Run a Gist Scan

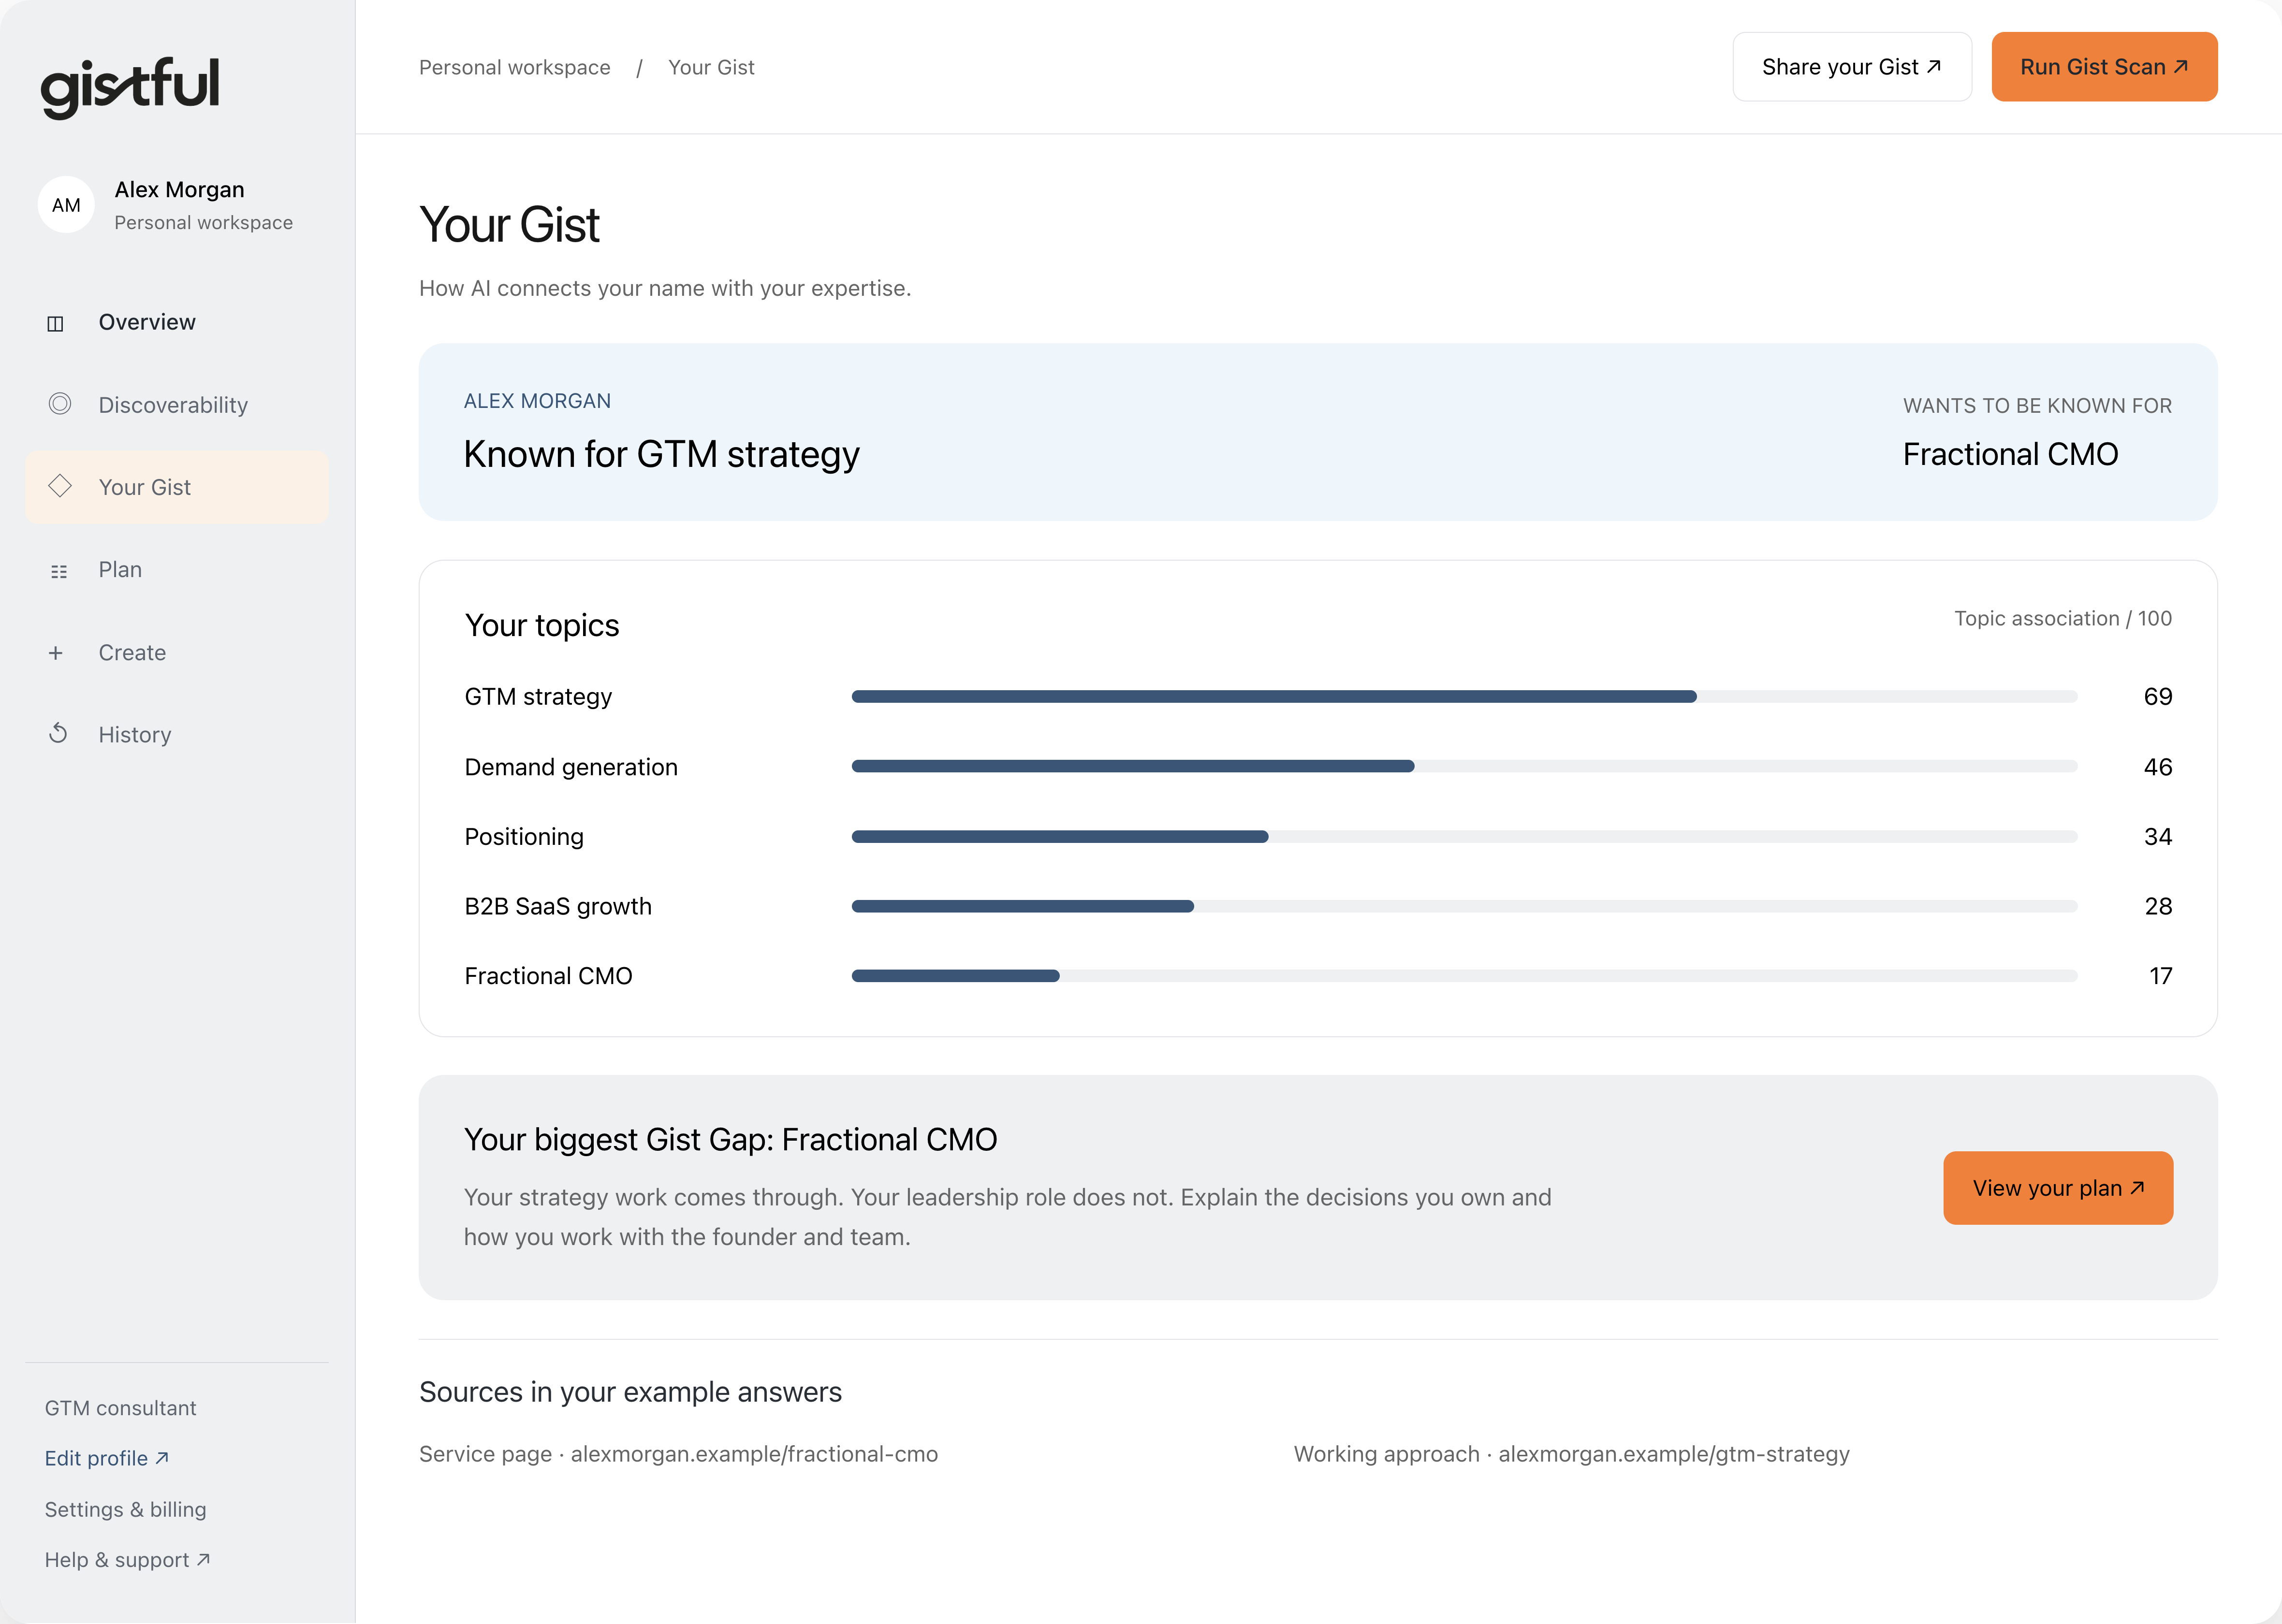[x=2104, y=67]
